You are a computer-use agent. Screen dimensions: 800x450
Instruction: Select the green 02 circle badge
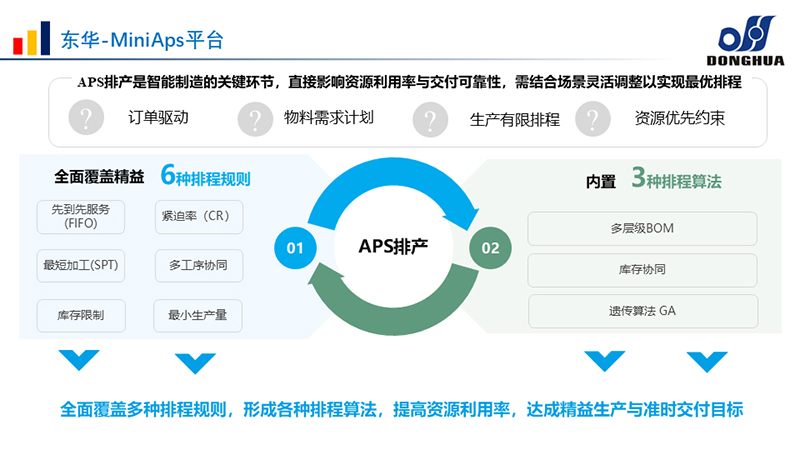click(x=491, y=246)
